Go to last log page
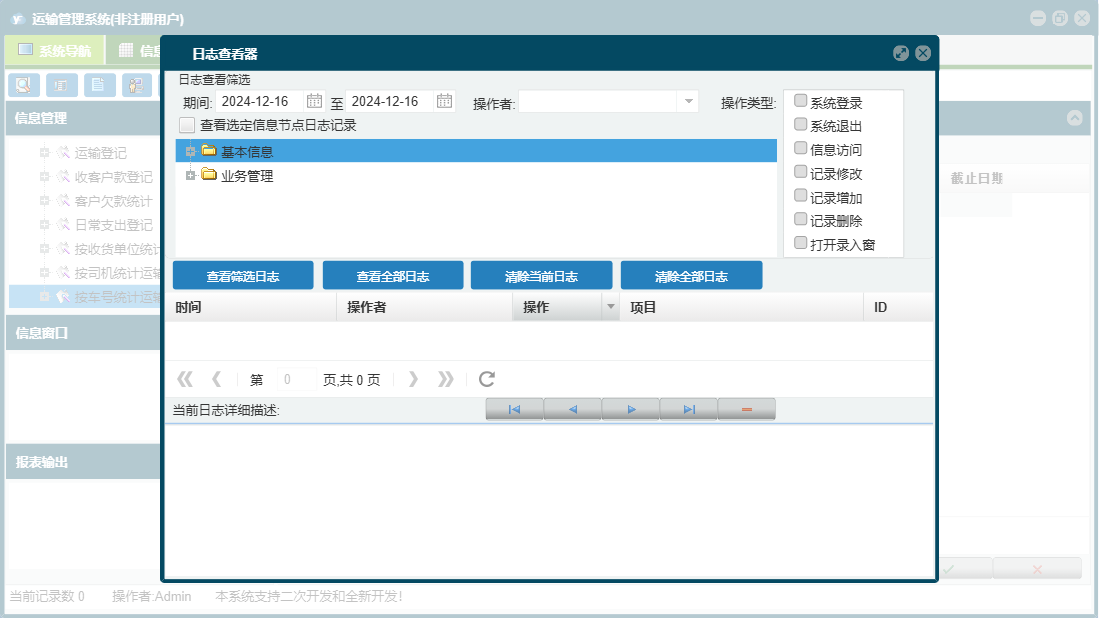The width and height of the screenshot is (1099, 618). 445,379
